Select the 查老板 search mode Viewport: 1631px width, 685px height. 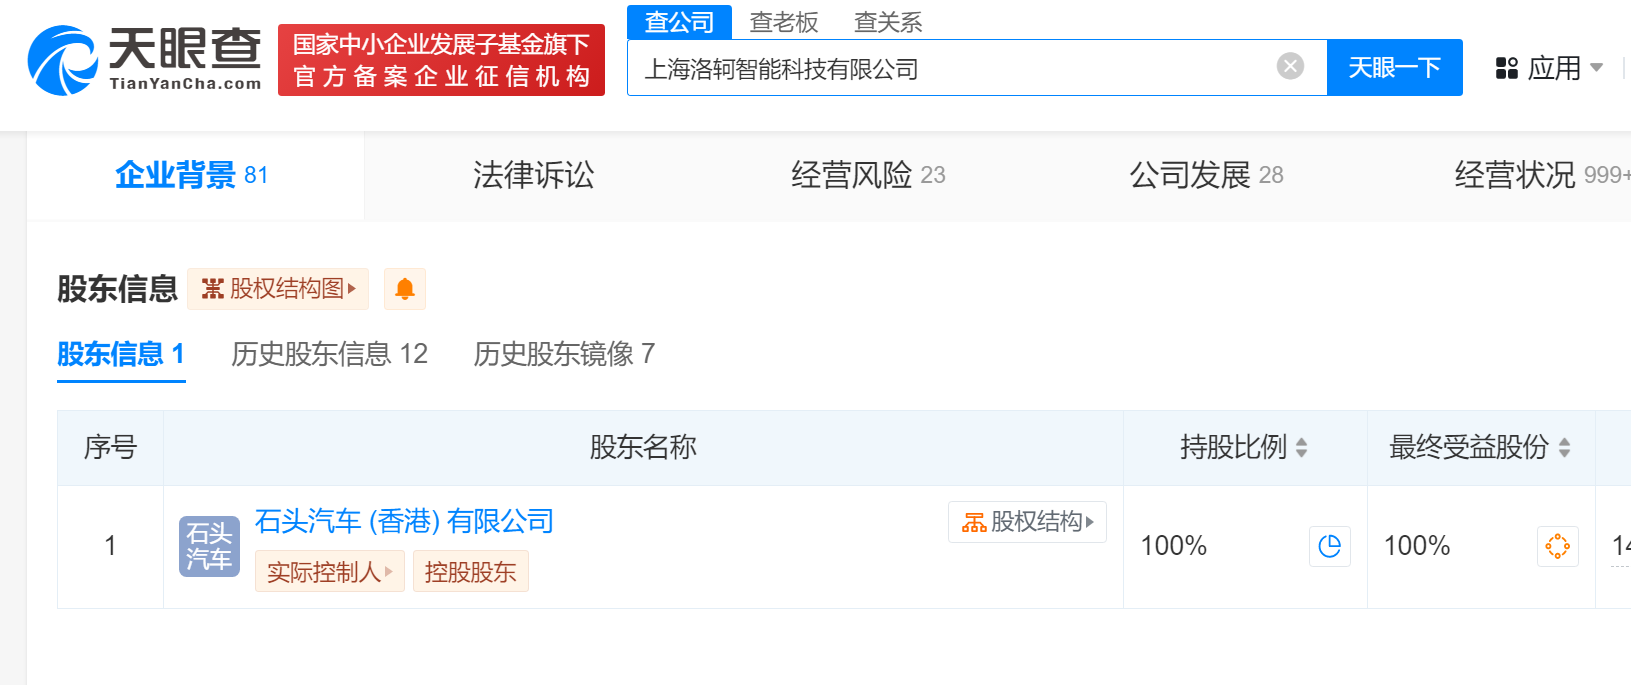784,22
